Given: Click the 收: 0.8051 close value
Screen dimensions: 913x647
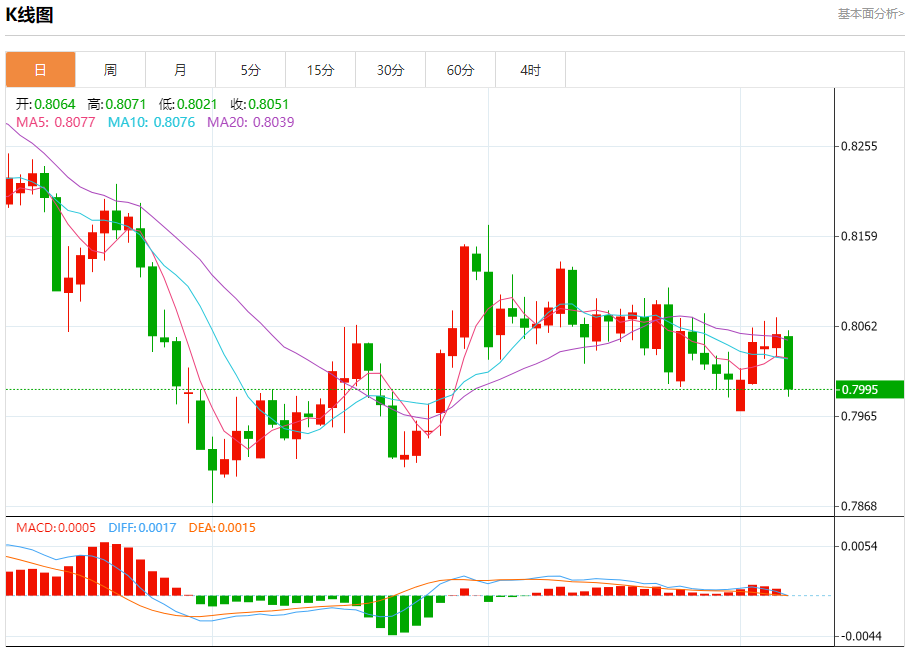Looking at the screenshot, I should (259, 104).
